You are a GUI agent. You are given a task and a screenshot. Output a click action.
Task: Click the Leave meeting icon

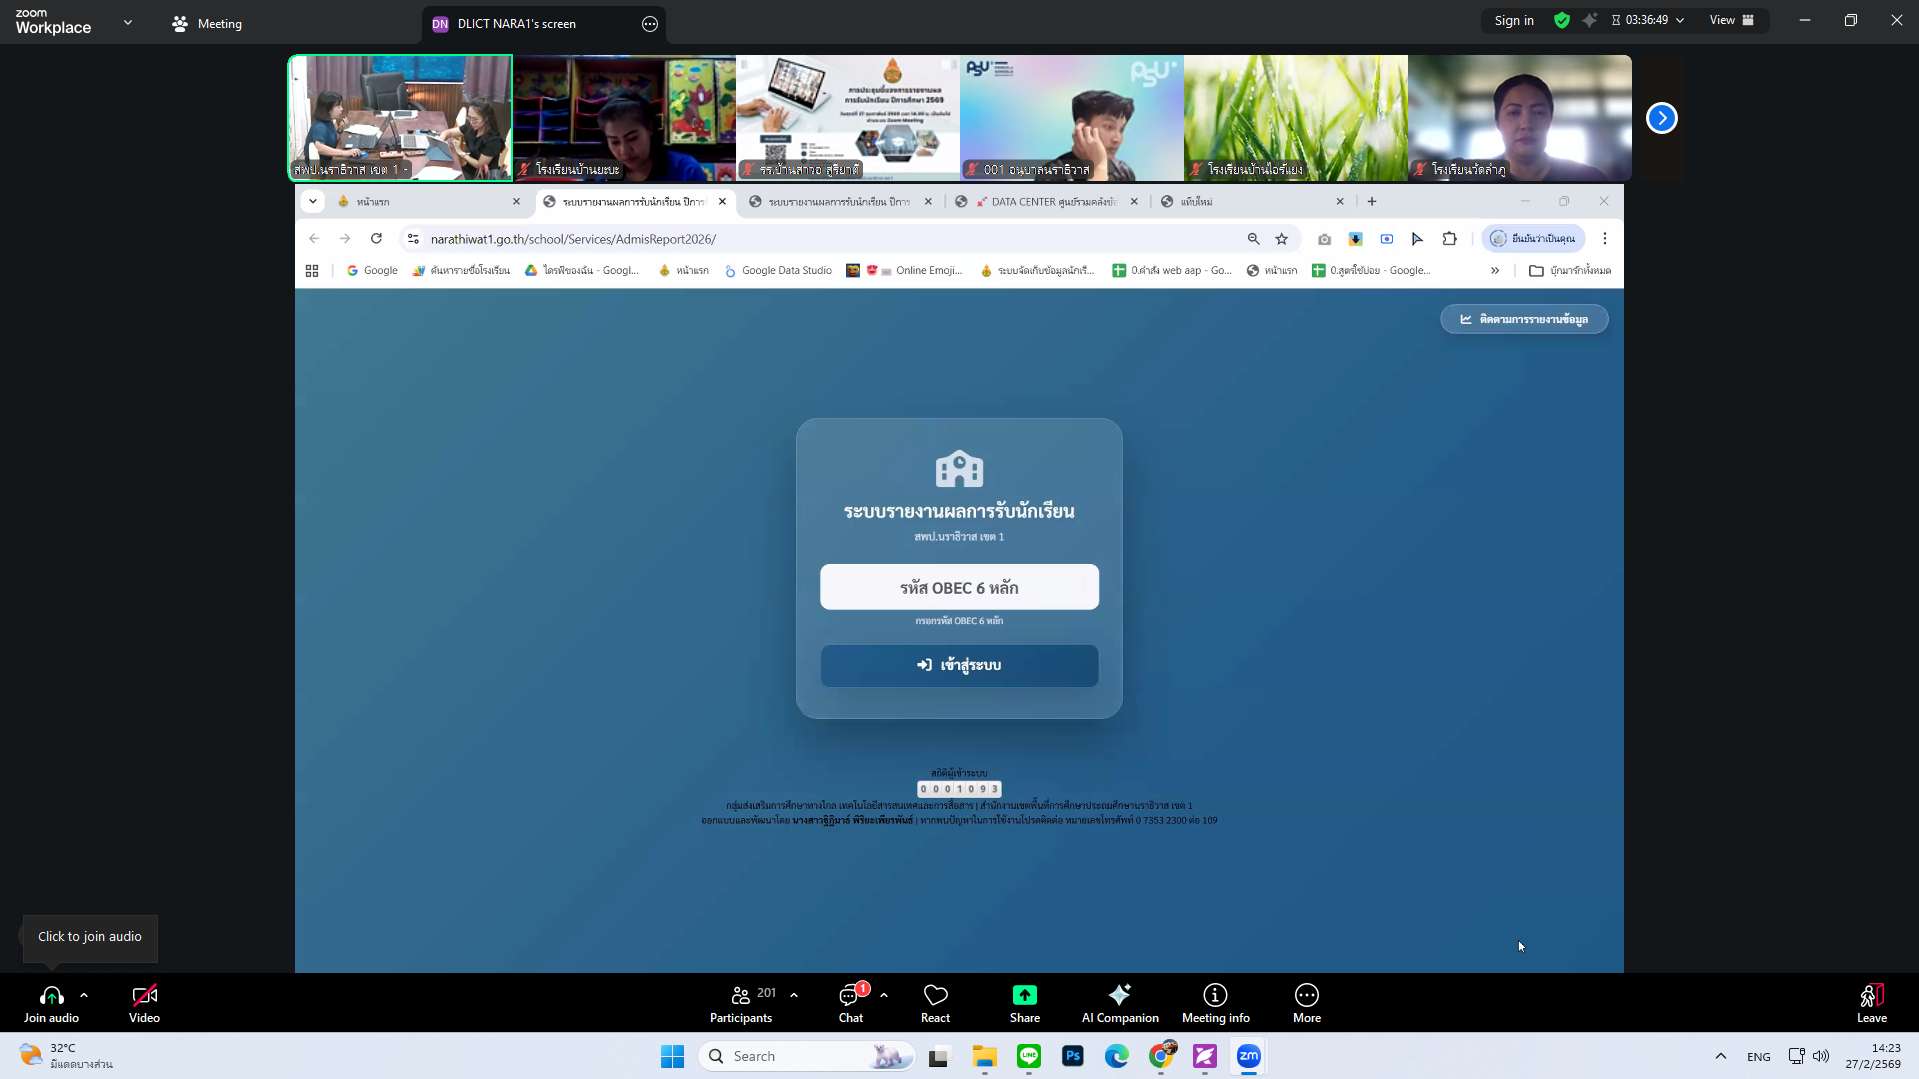click(1871, 1003)
